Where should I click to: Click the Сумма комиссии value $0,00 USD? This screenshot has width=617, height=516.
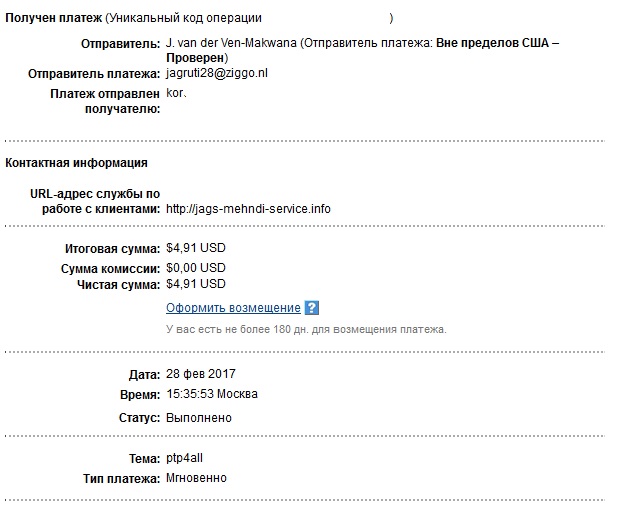pos(196,268)
